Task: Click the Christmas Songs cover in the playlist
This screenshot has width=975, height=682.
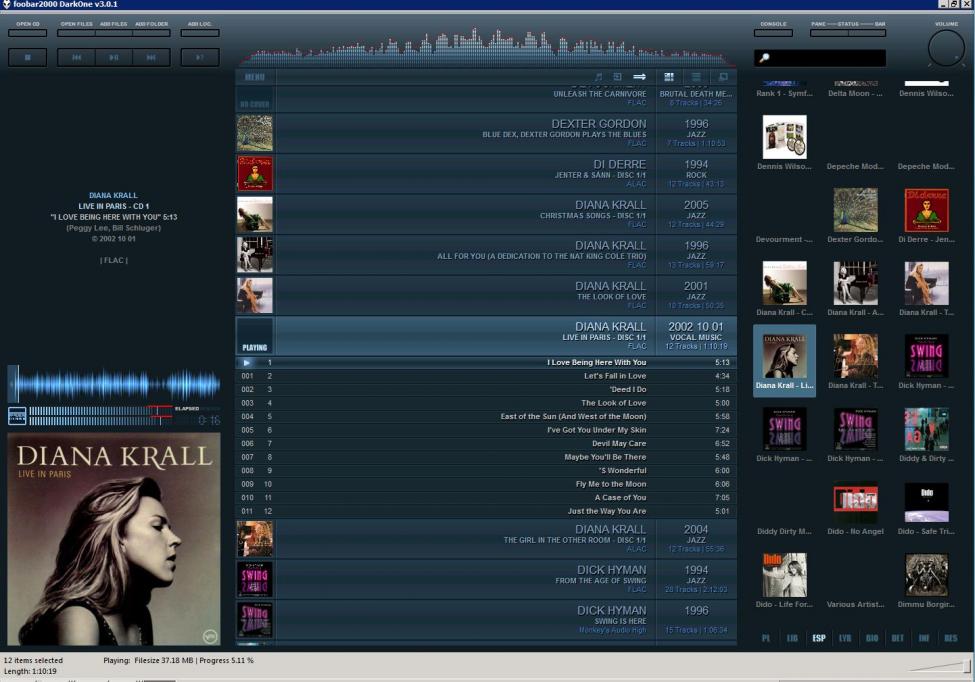Action: coord(254,214)
